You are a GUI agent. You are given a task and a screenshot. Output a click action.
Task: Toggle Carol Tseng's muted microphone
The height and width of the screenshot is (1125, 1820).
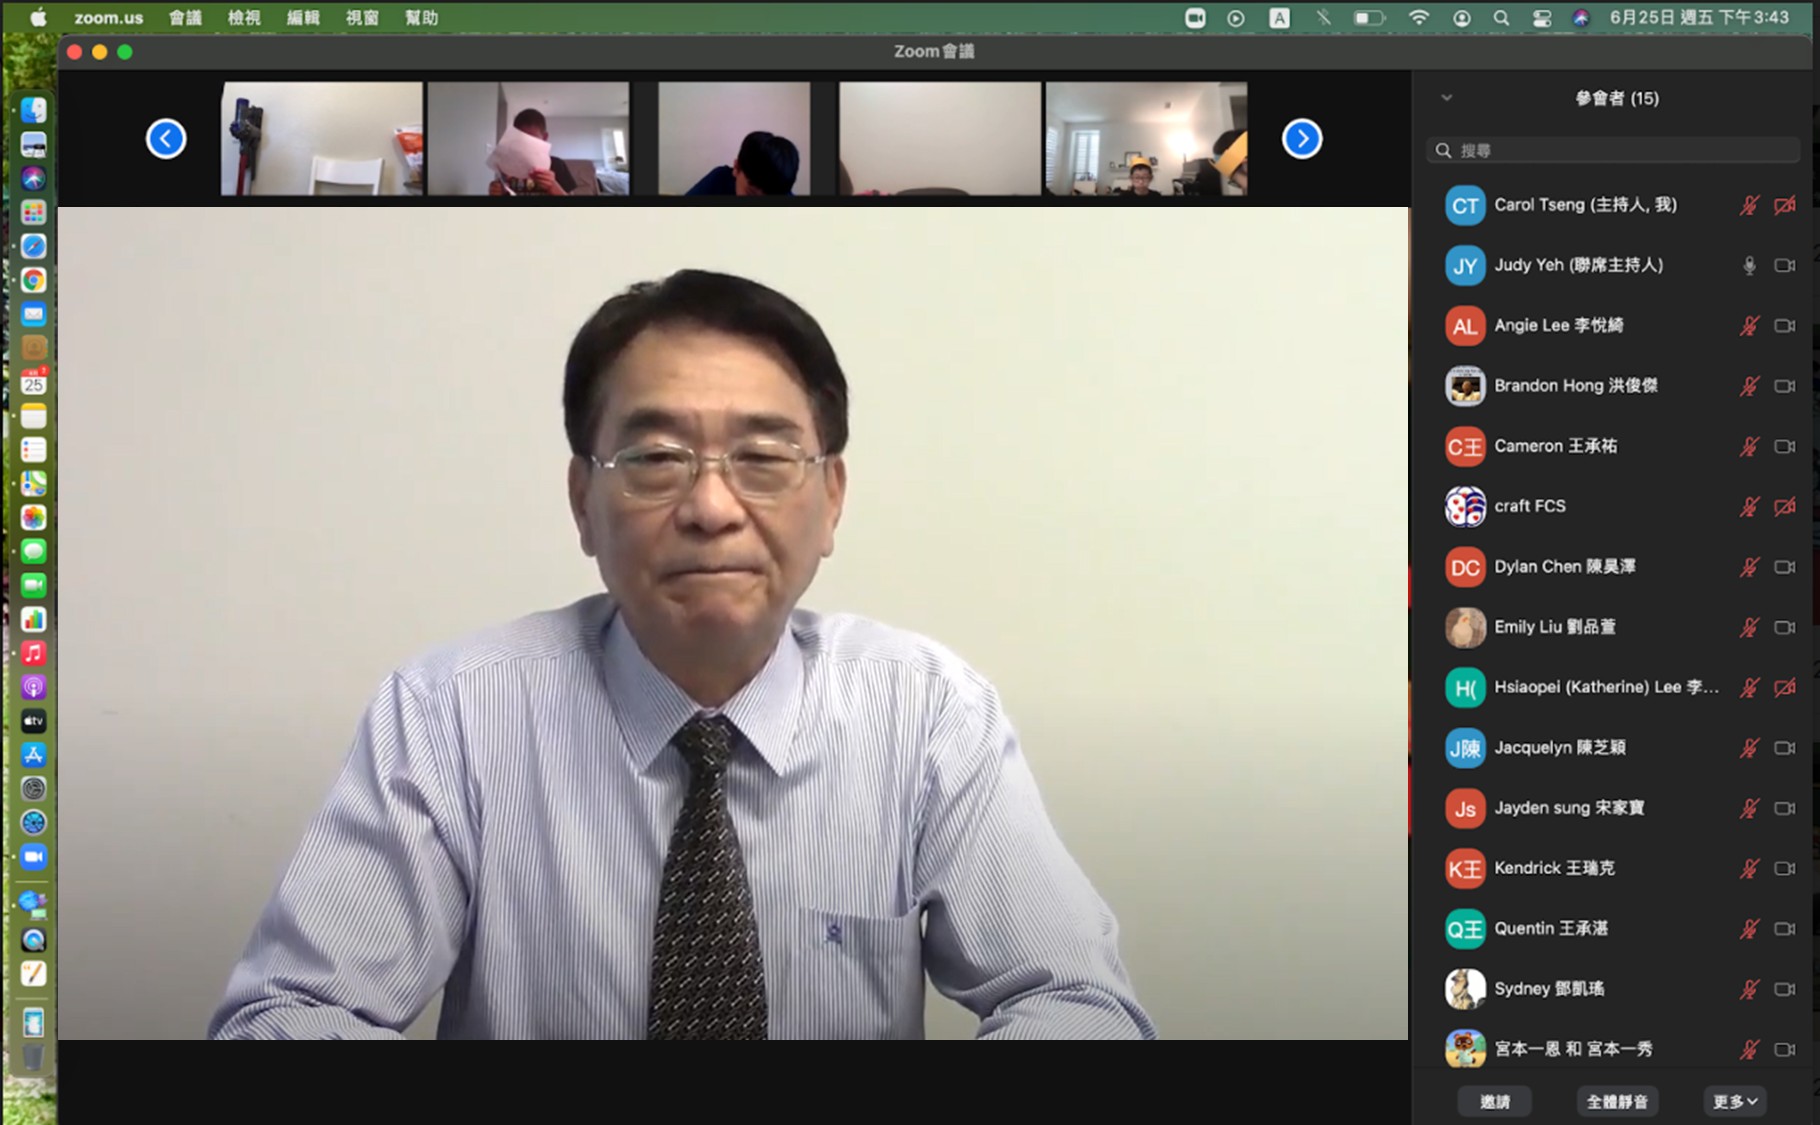coord(1749,206)
